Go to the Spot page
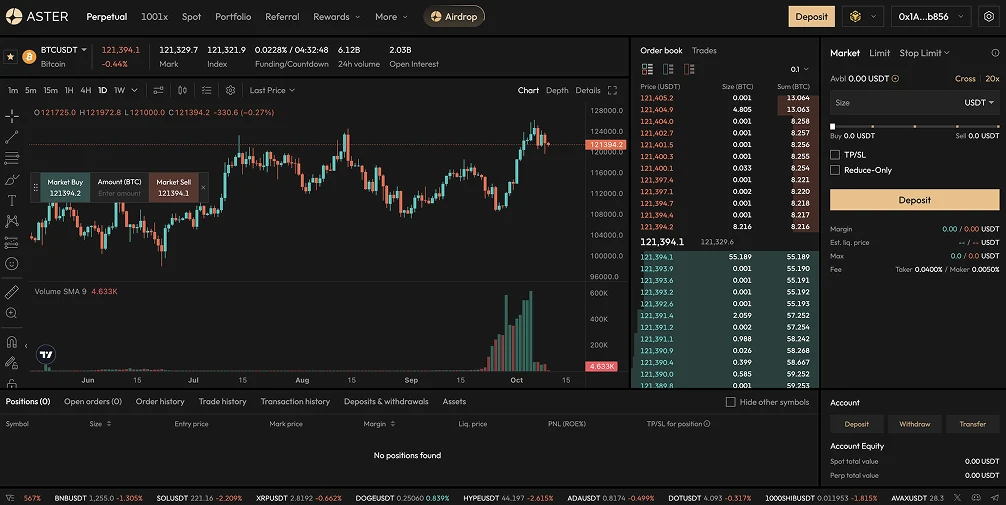This screenshot has width=1006, height=505. 191,17
